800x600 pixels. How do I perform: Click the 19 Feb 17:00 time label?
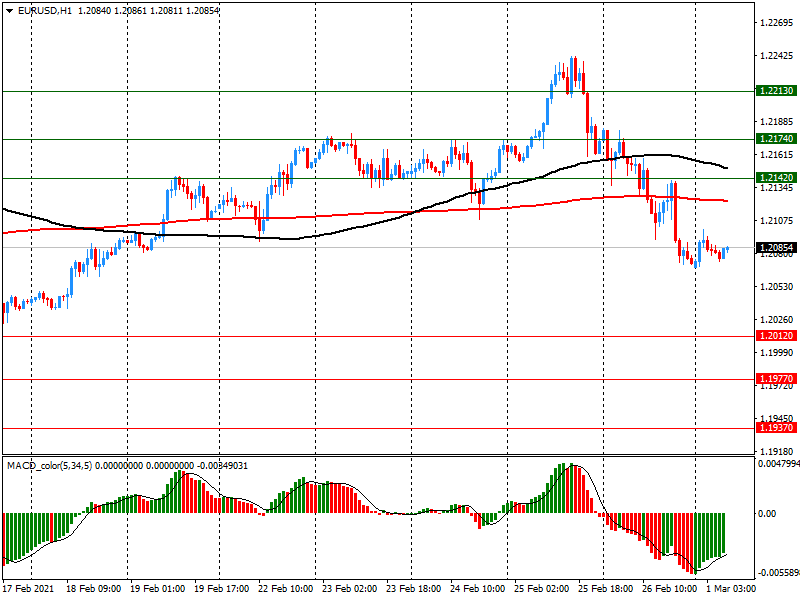(x=221, y=589)
